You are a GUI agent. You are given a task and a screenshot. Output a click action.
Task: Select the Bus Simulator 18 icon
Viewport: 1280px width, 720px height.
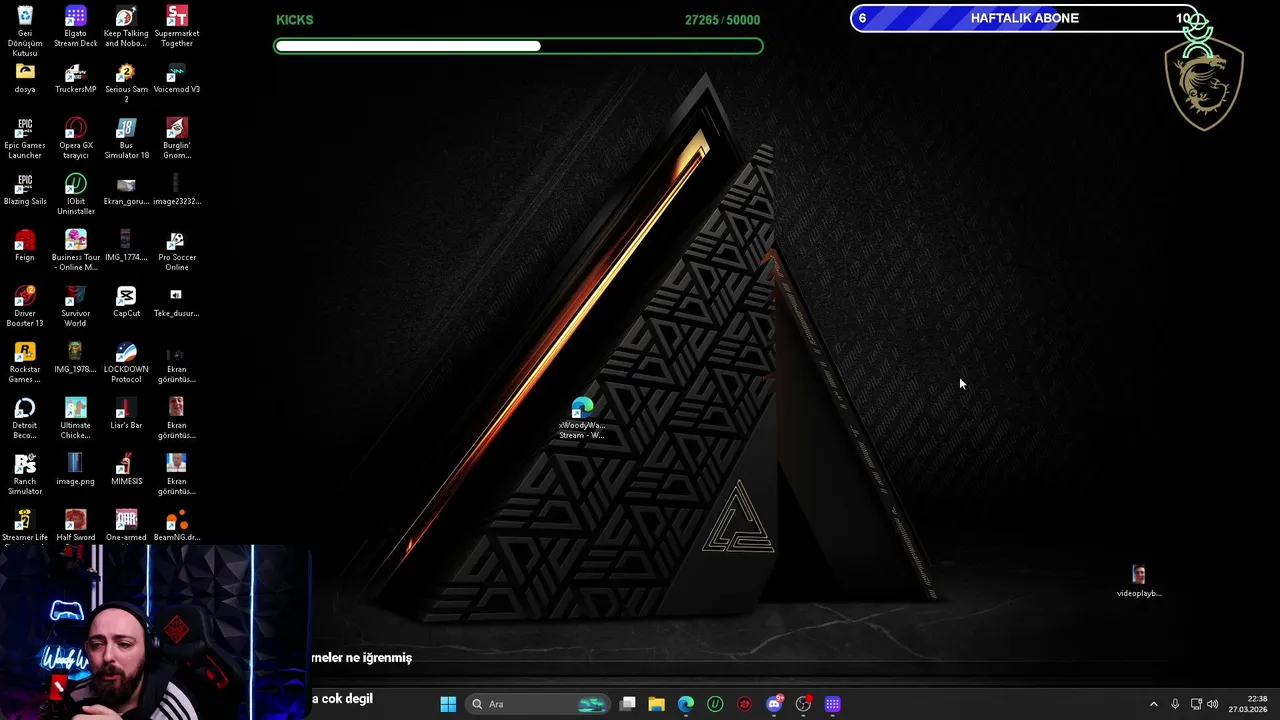click(126, 139)
